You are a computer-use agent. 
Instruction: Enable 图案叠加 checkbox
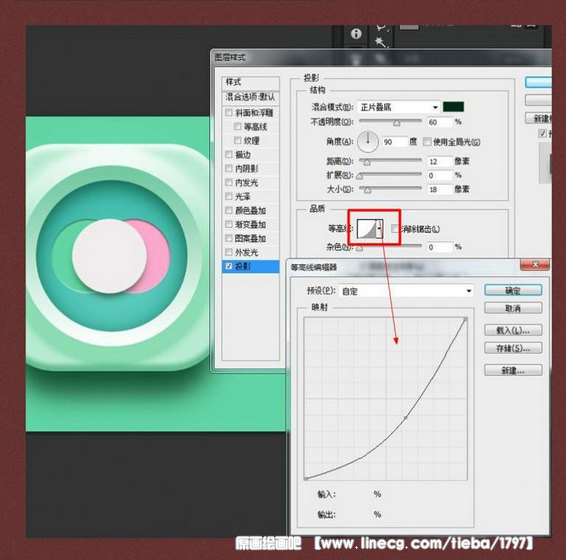[x=228, y=238]
